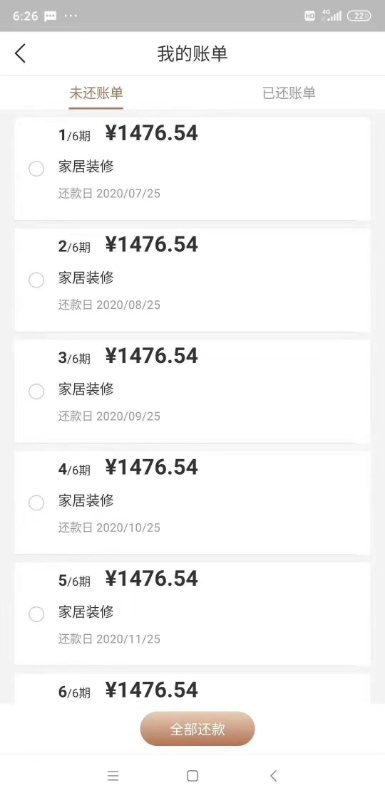Select radio button for installment 2/6期
Image resolution: width=385 pixels, height=800 pixels.
[36, 280]
